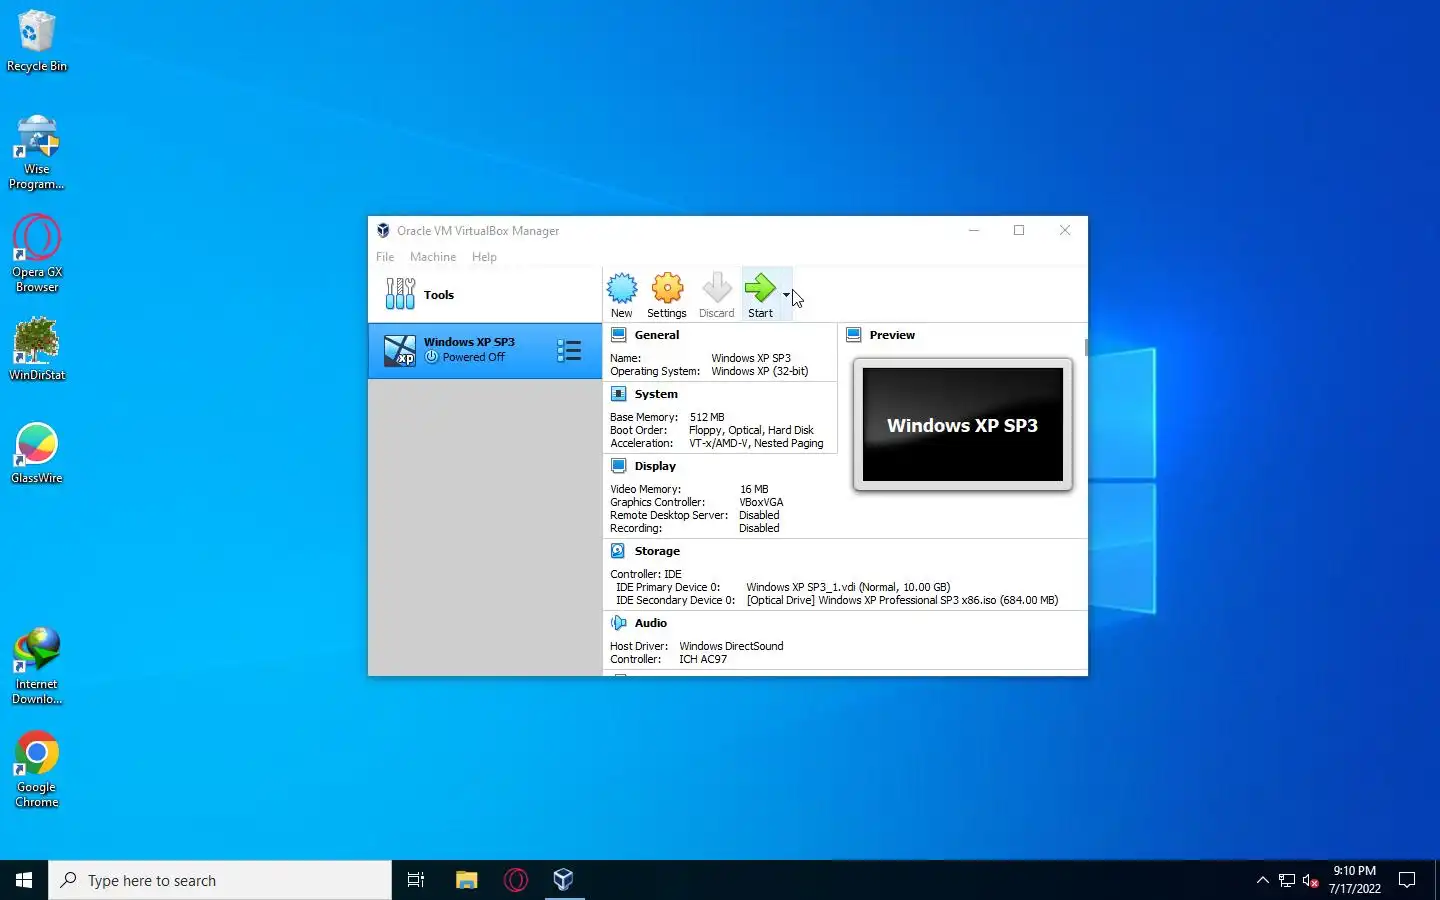Open the System section header link

[x=656, y=394]
